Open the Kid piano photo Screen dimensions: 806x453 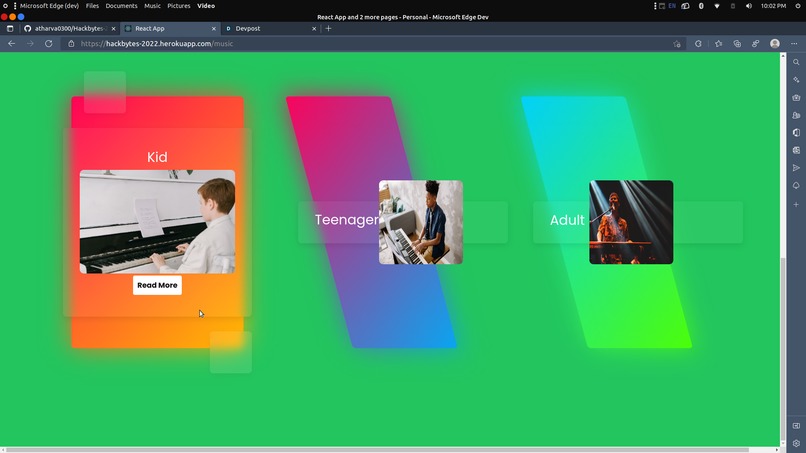pos(157,222)
